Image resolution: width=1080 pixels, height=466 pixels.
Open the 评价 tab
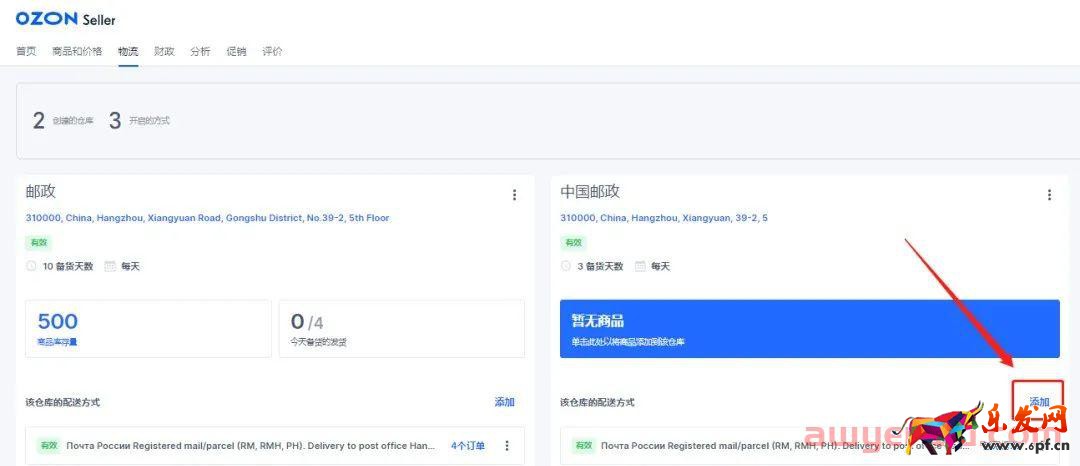272,51
